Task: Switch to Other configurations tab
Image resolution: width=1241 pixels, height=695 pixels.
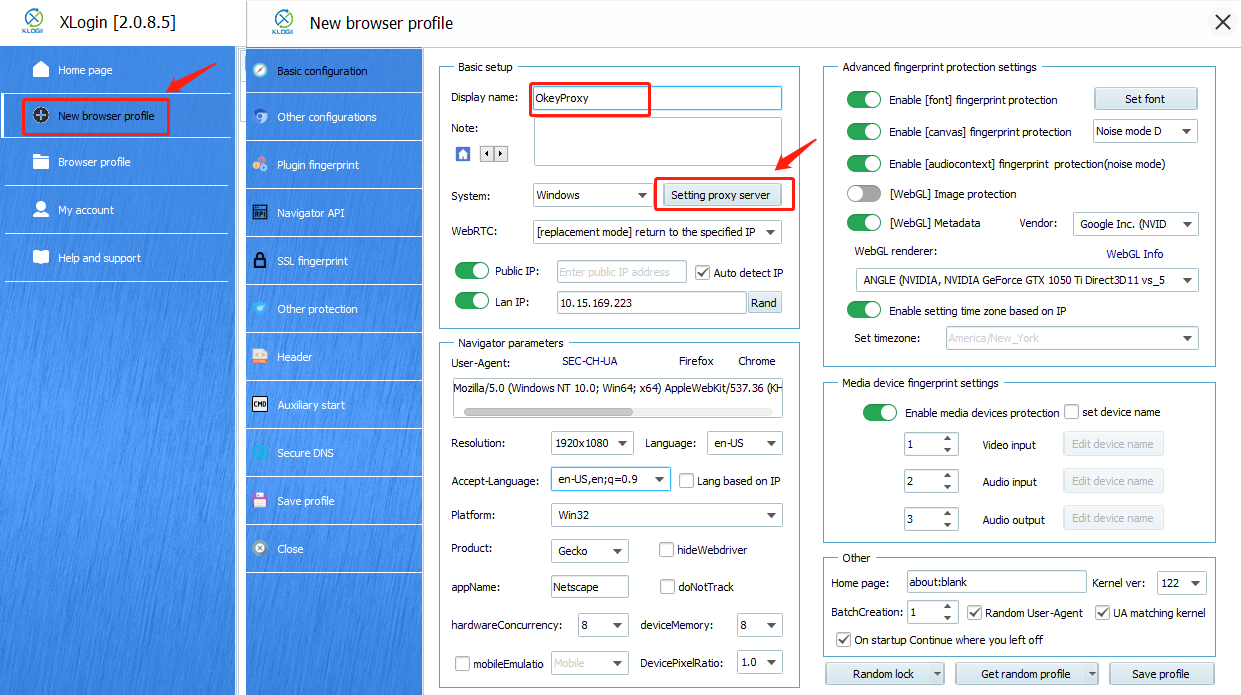Action: click(x=326, y=117)
